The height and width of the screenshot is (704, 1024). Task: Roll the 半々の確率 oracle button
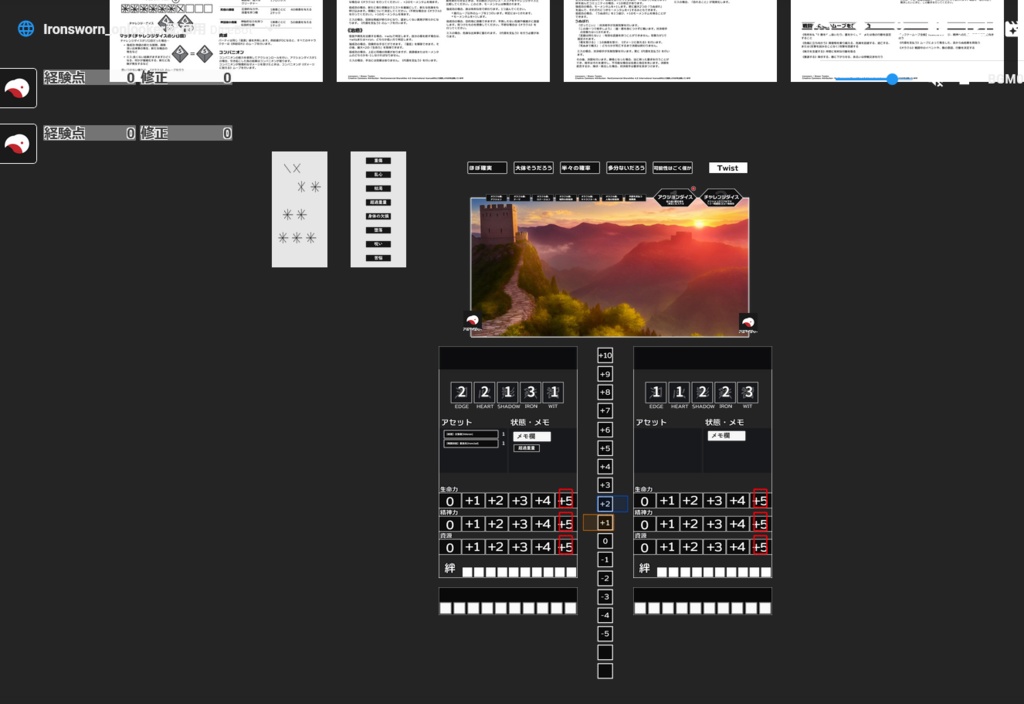(578, 168)
